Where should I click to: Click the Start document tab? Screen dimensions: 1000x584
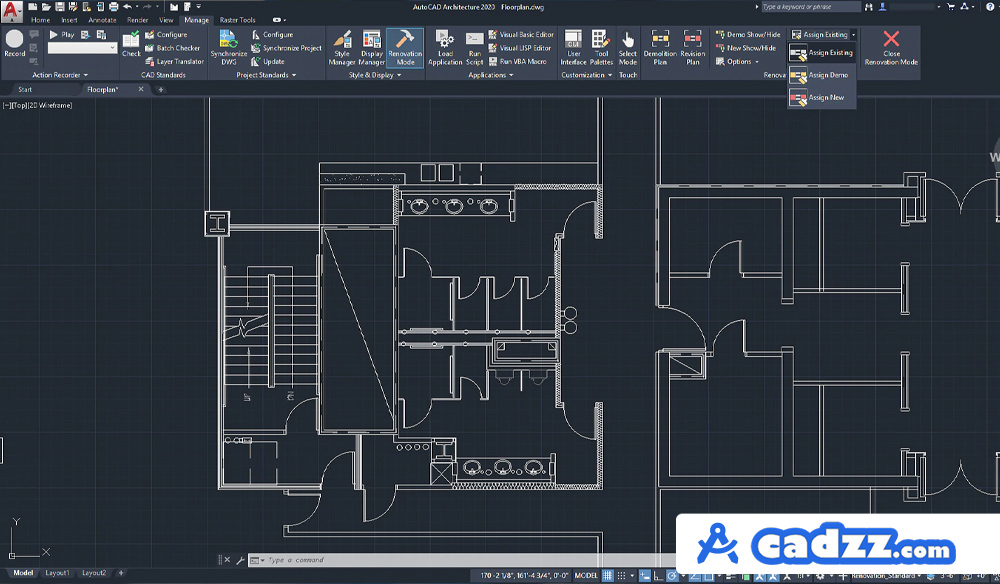pos(25,90)
